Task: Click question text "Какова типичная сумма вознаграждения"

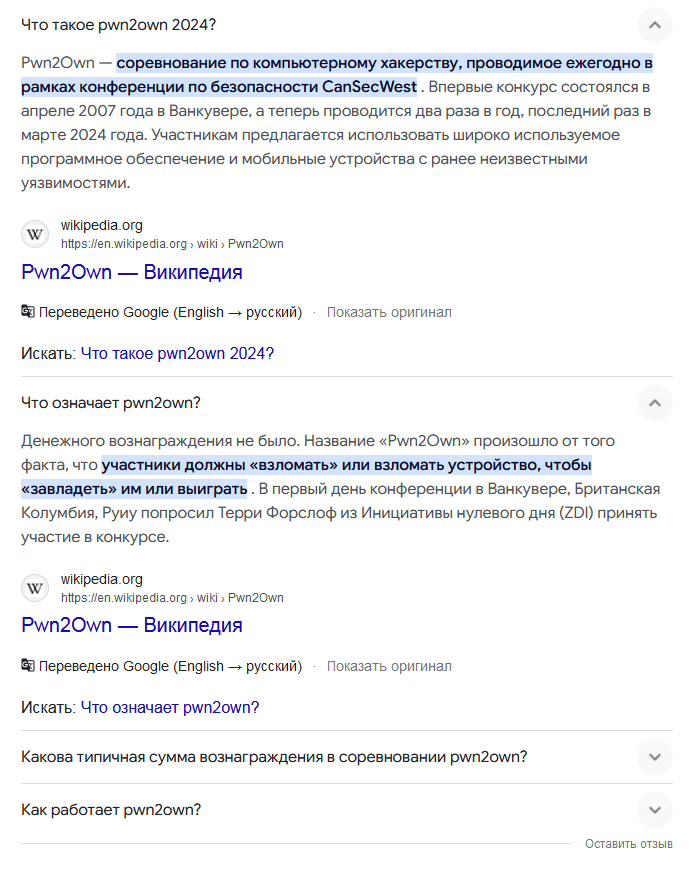Action: 274,757
